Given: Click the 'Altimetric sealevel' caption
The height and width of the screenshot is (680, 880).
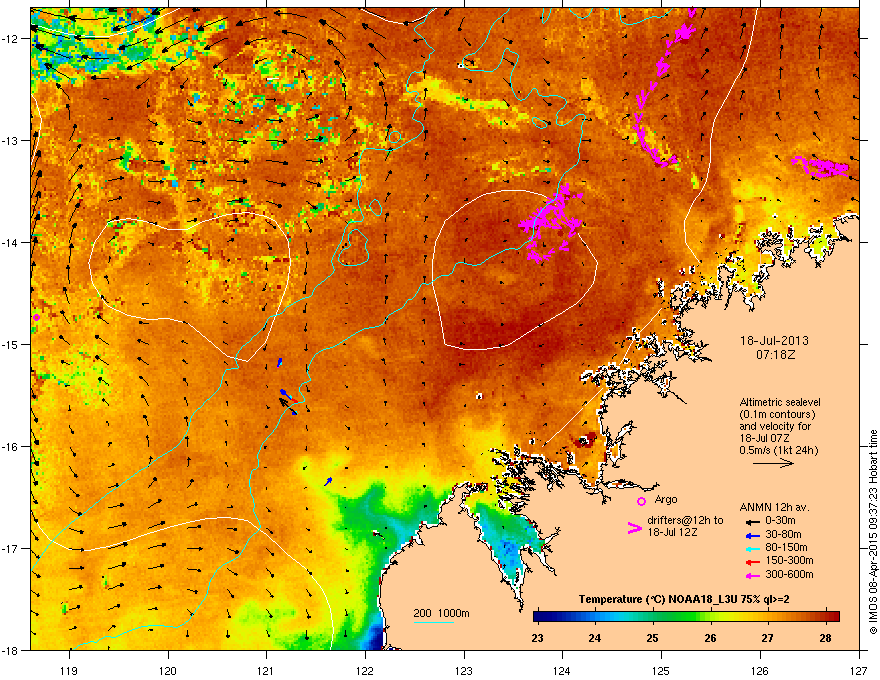Looking at the screenshot, I should 780,402.
